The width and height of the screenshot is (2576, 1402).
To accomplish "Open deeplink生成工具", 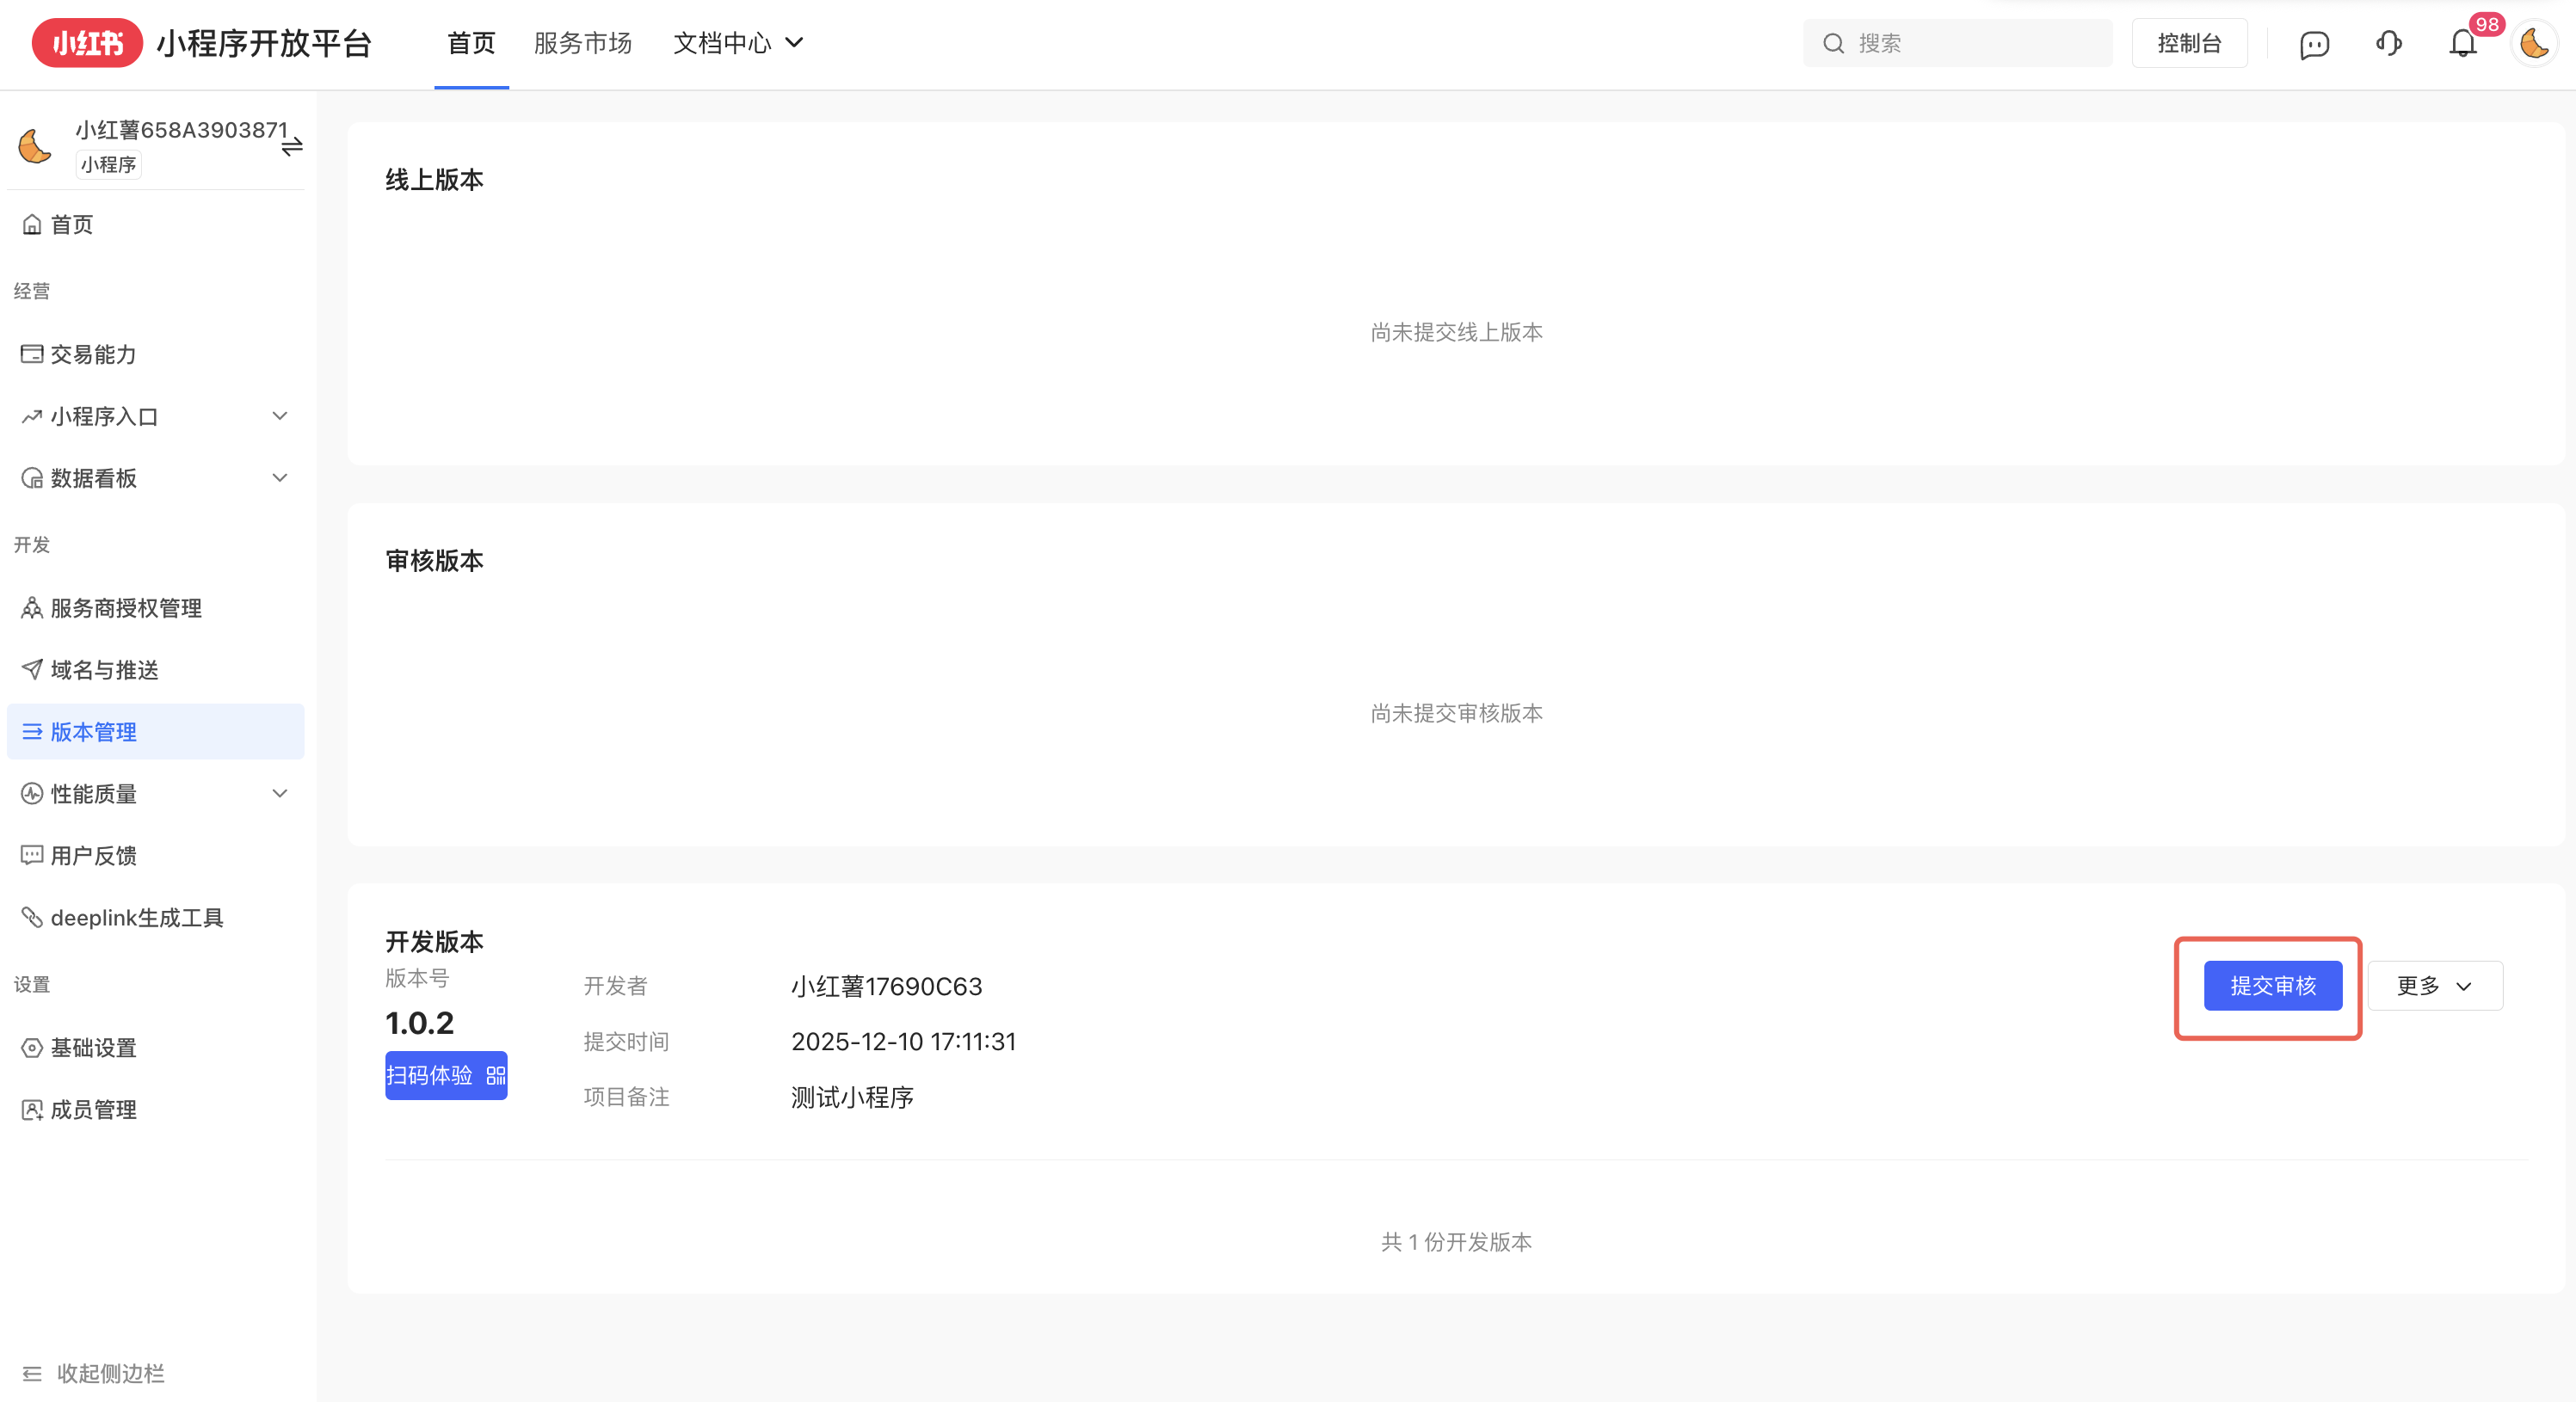I will point(137,917).
